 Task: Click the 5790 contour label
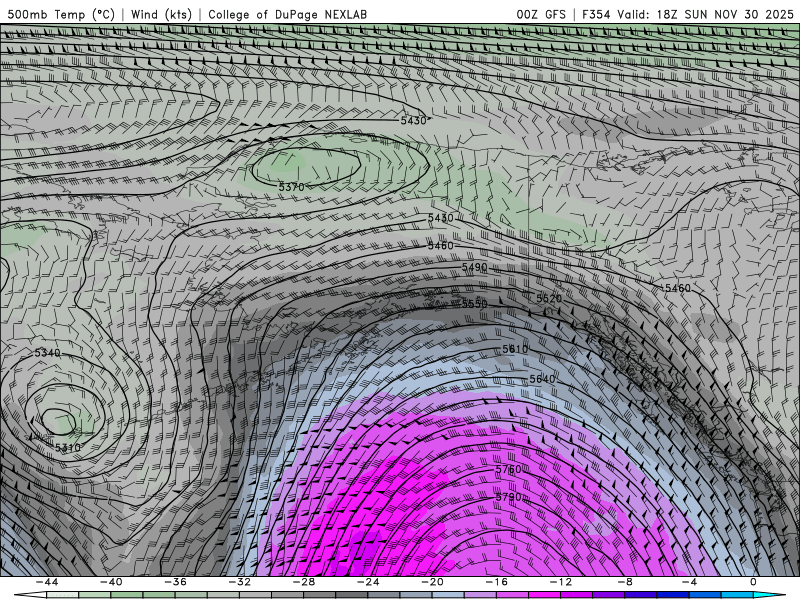tap(509, 496)
